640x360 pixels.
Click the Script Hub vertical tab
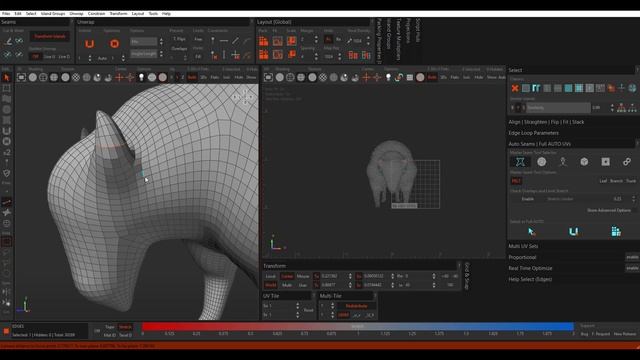coord(418,30)
